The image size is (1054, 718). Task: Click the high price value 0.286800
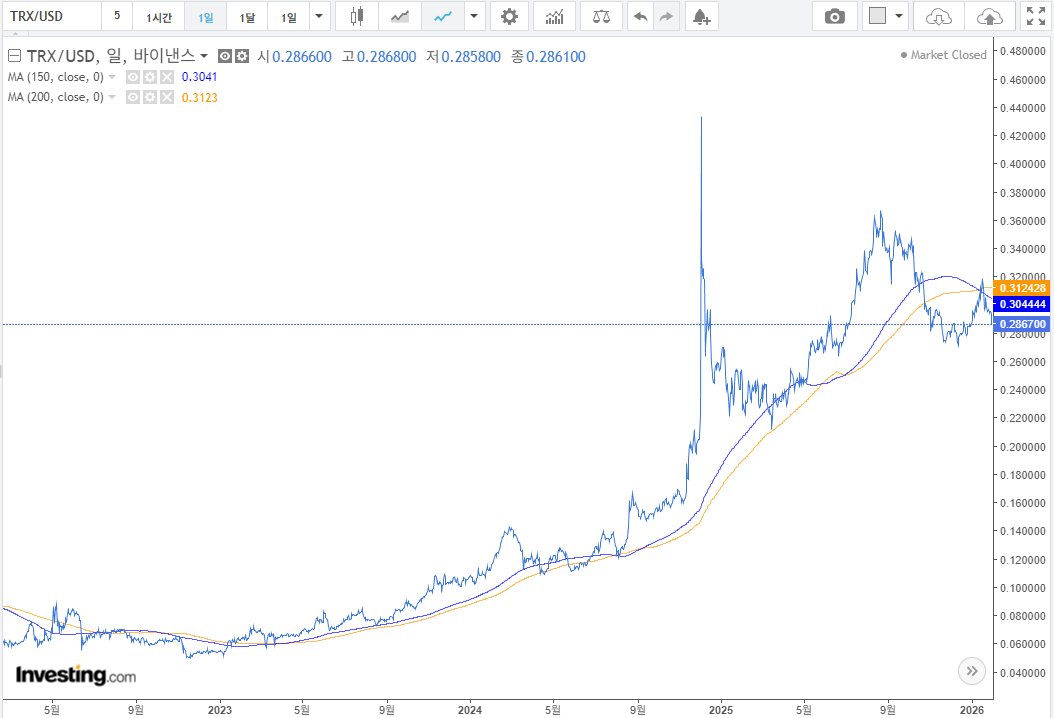point(387,57)
